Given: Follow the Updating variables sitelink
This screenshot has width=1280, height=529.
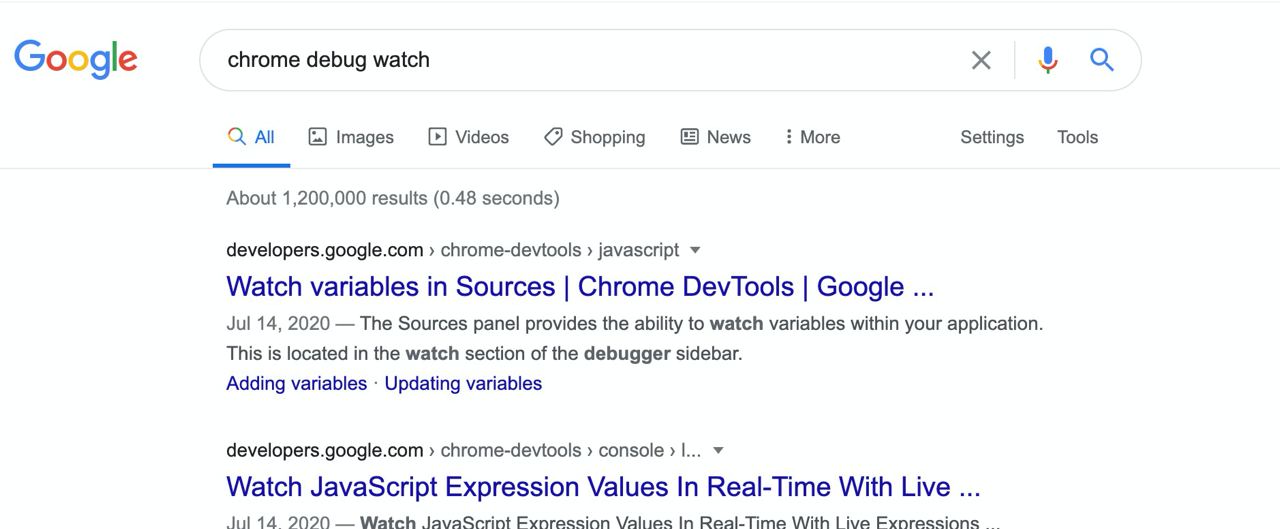Looking at the screenshot, I should (463, 383).
